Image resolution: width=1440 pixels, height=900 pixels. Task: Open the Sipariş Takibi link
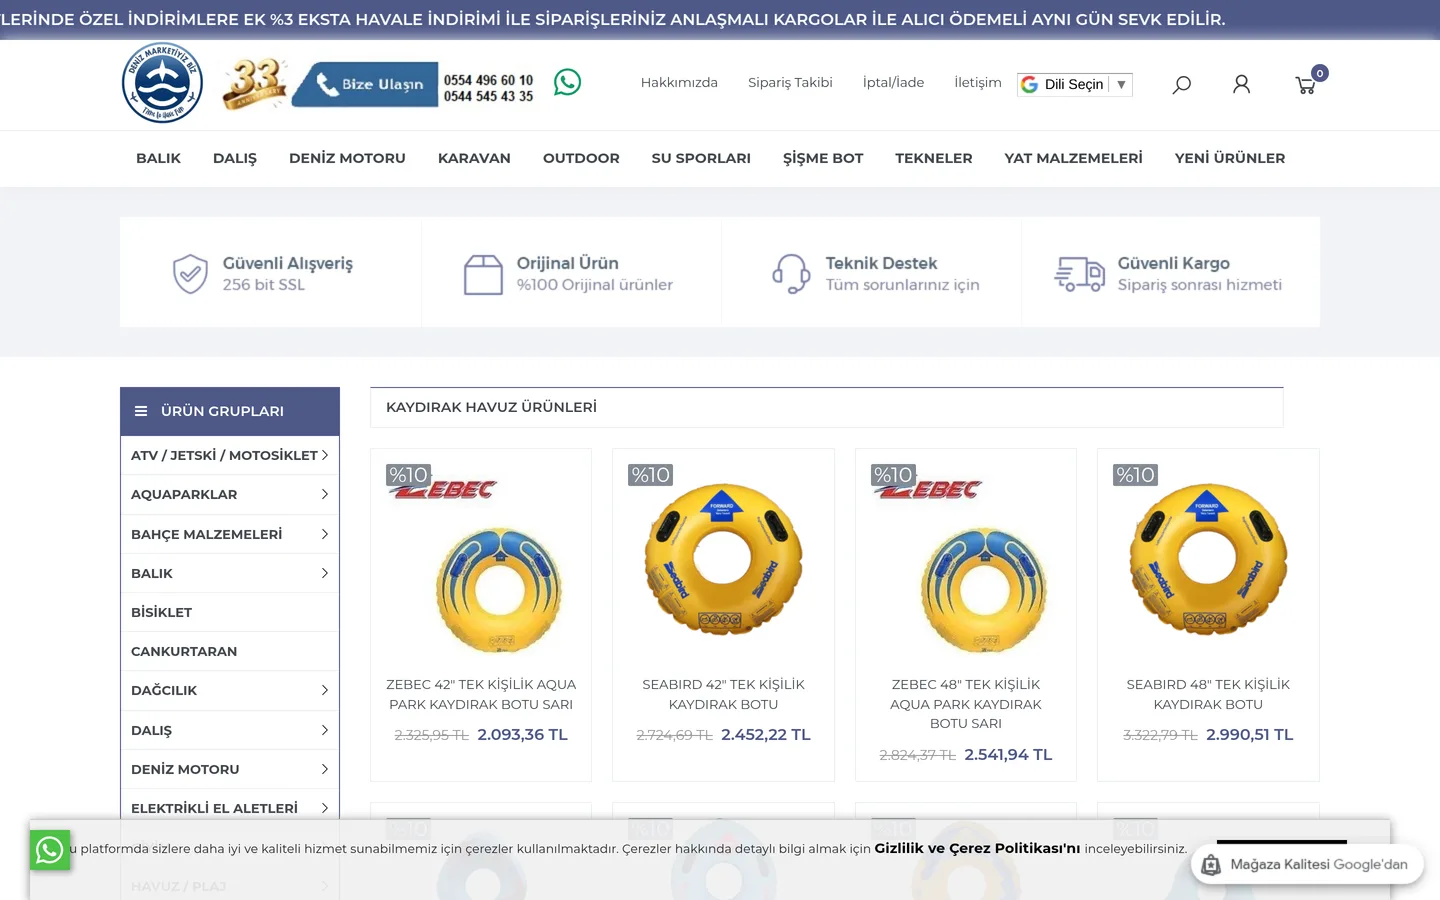pos(790,82)
